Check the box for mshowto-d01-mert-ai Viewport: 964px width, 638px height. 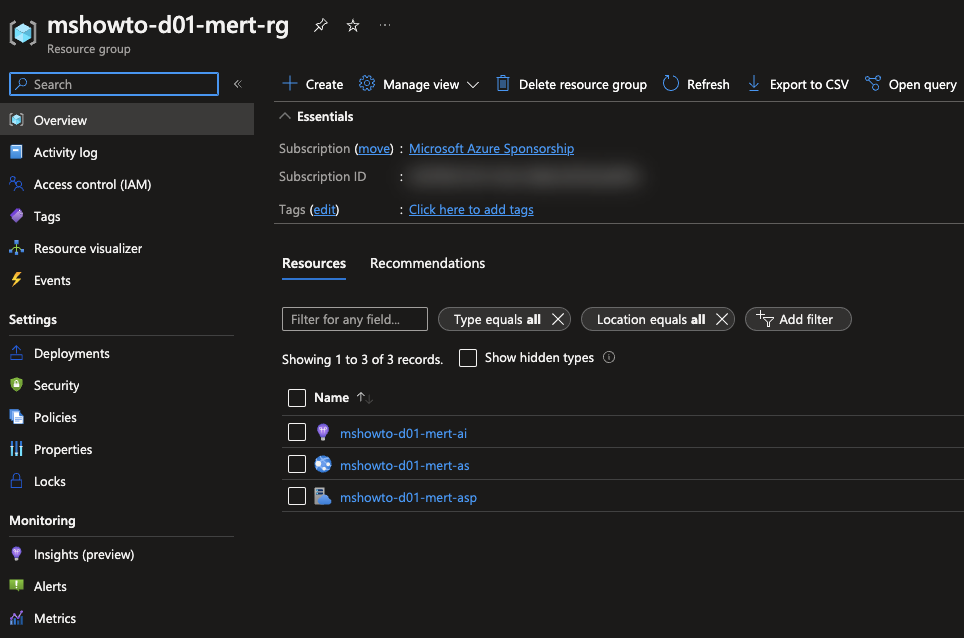coord(297,432)
